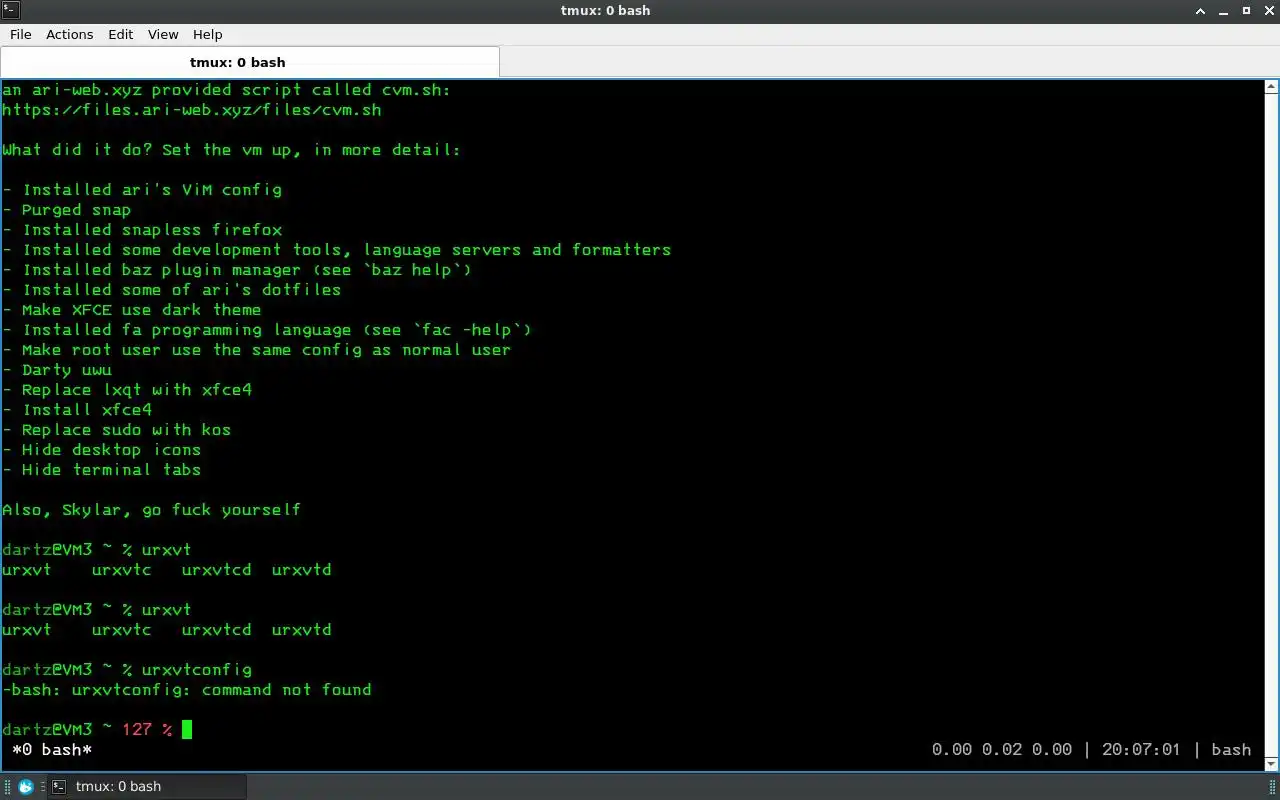
Task: Click the load averages '0.00 0.02 0.00'
Action: [x=1002, y=750]
